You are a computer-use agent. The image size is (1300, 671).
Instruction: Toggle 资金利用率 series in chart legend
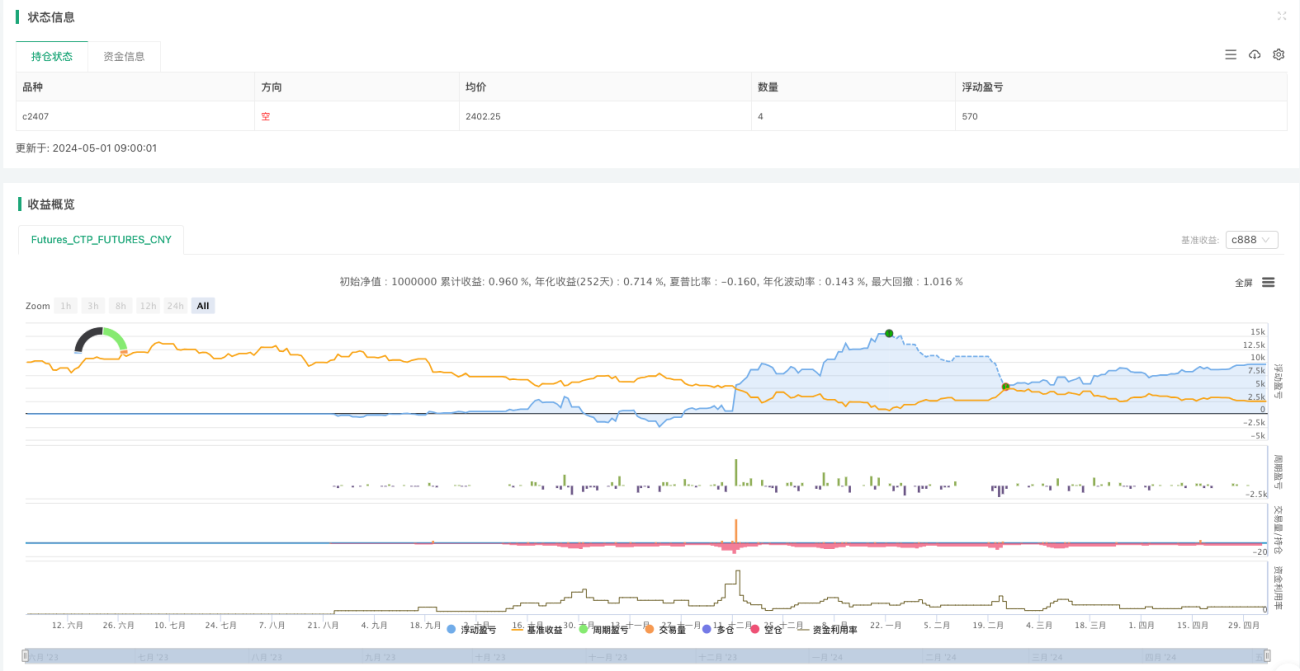point(829,630)
